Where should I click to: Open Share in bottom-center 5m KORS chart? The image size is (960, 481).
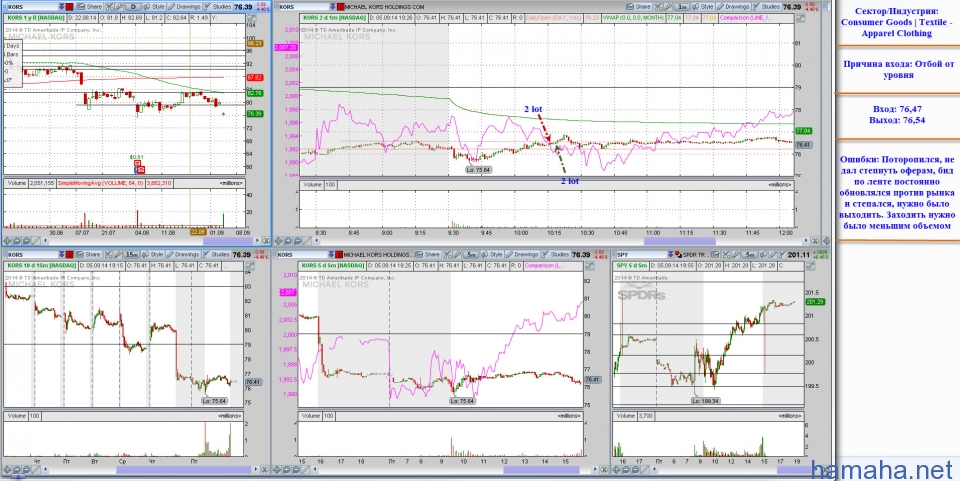[427, 255]
